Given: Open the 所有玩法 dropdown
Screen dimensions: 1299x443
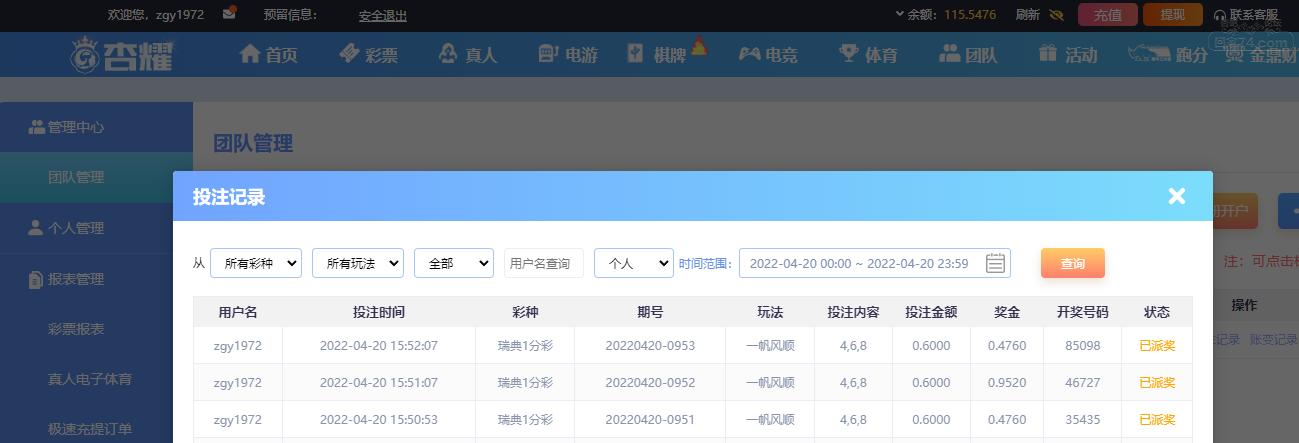Looking at the screenshot, I should [358, 263].
